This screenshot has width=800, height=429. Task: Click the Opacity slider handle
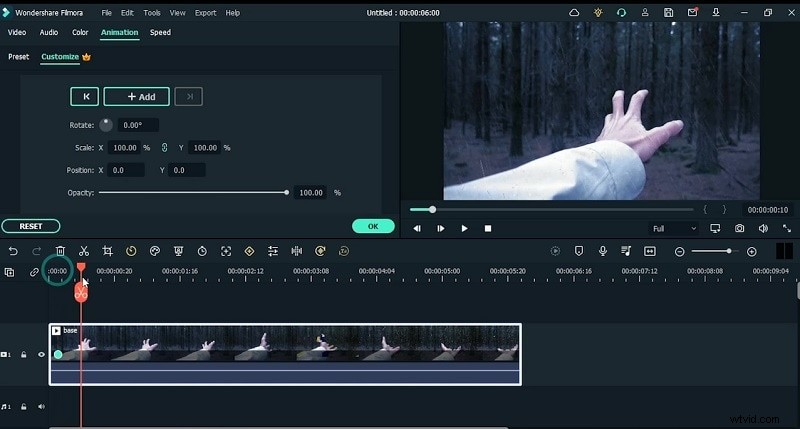click(x=287, y=192)
